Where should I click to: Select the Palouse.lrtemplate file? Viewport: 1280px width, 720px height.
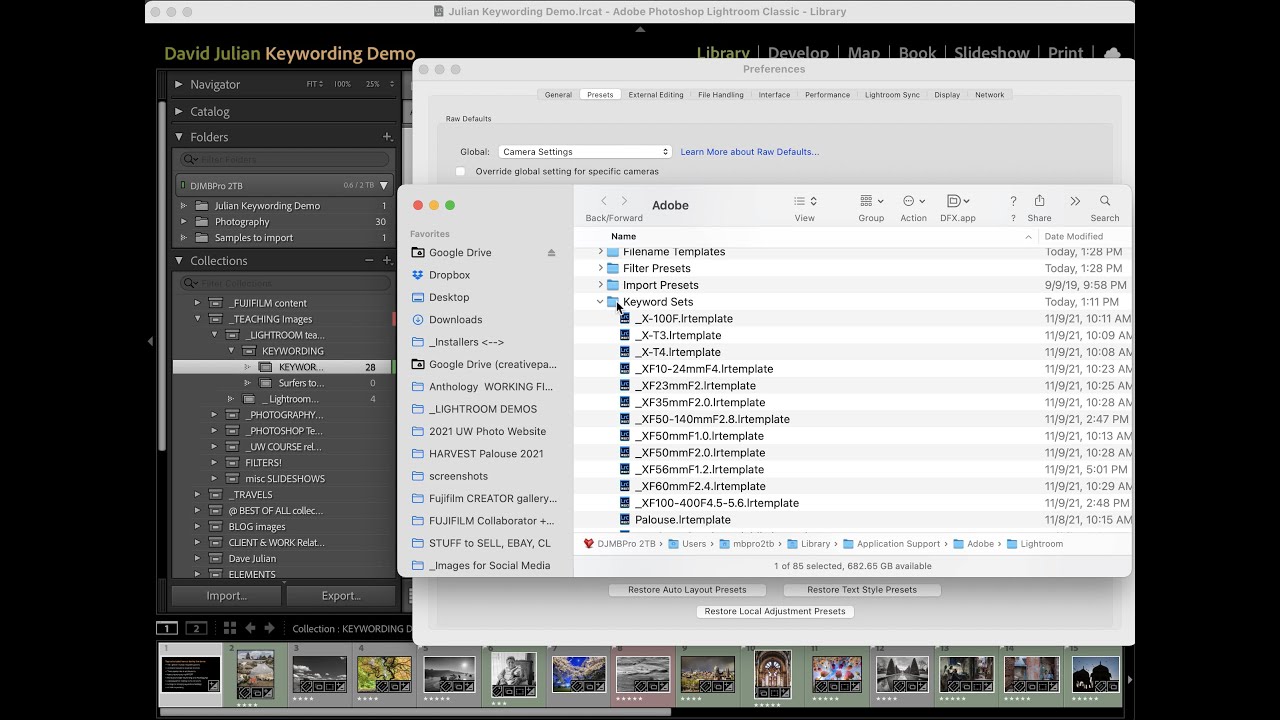tap(682, 520)
